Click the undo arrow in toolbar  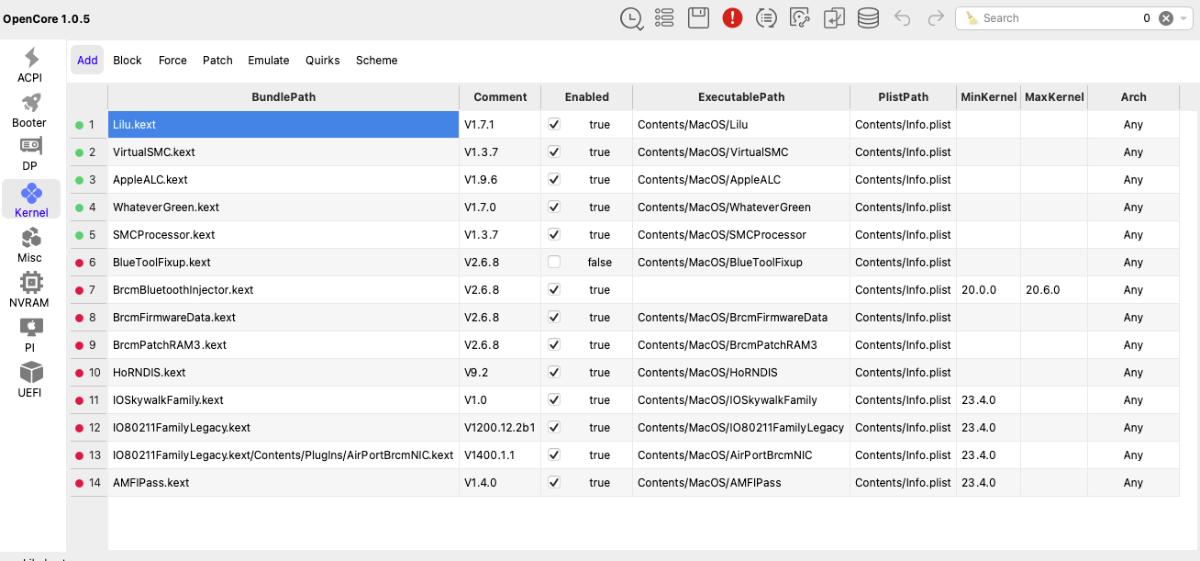coord(902,18)
